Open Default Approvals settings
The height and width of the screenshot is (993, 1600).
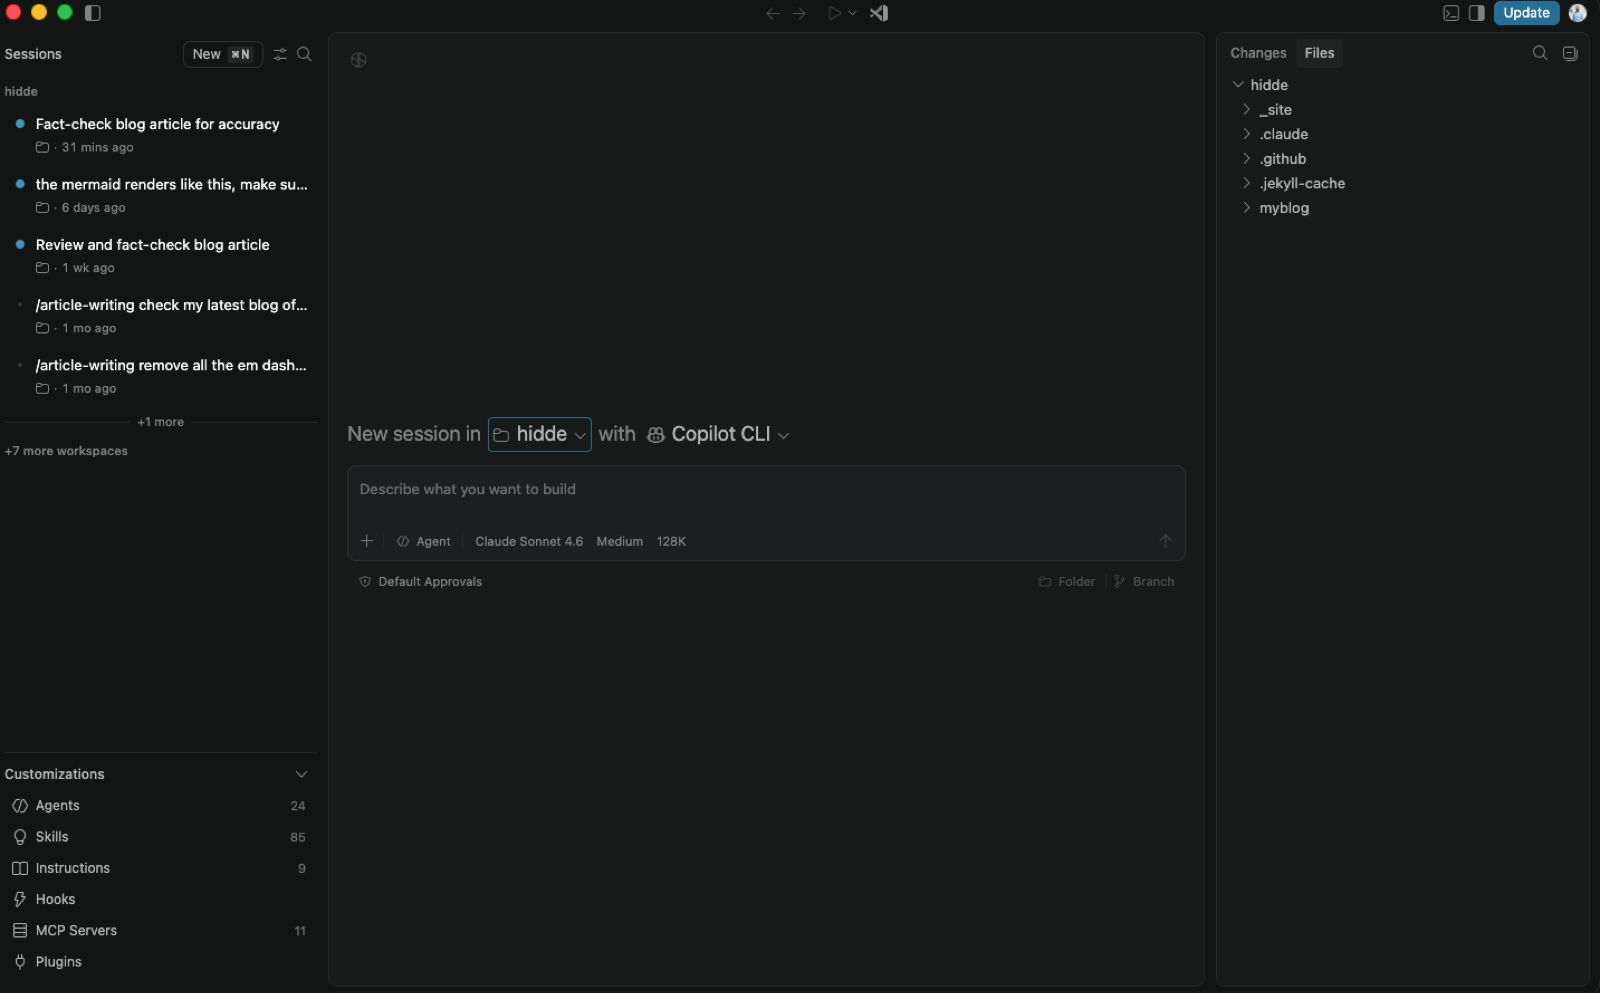421,581
